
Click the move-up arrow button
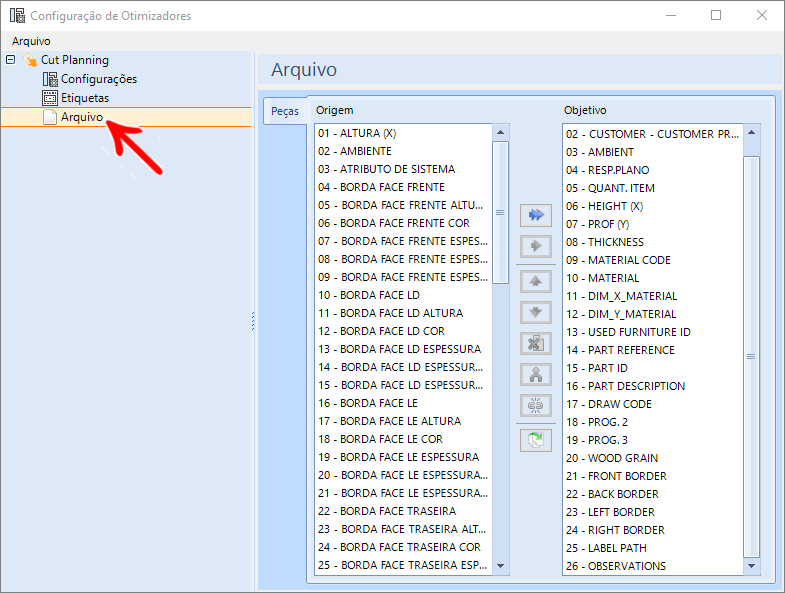pyautogui.click(x=536, y=281)
